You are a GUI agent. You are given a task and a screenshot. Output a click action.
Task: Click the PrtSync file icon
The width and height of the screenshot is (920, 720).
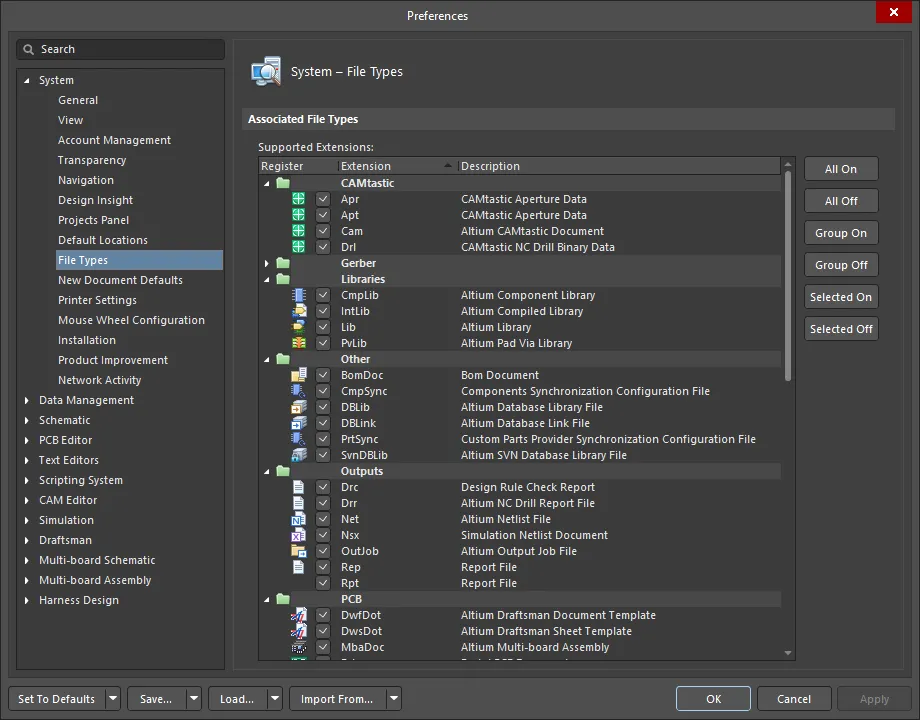tap(299, 439)
